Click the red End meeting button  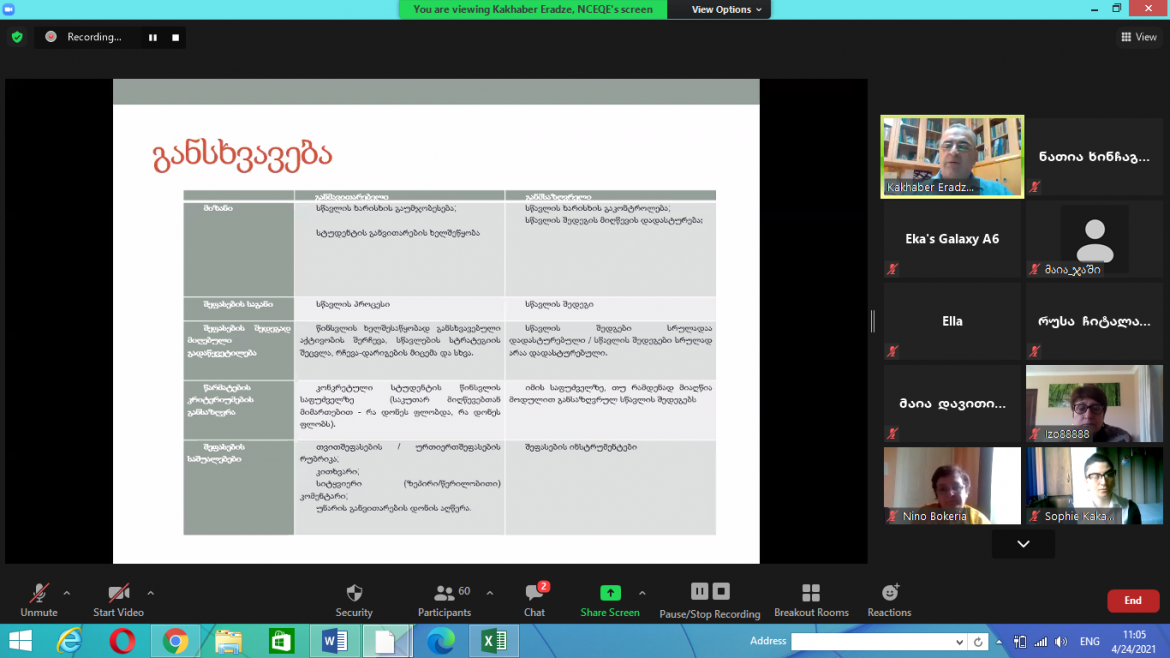click(1132, 601)
